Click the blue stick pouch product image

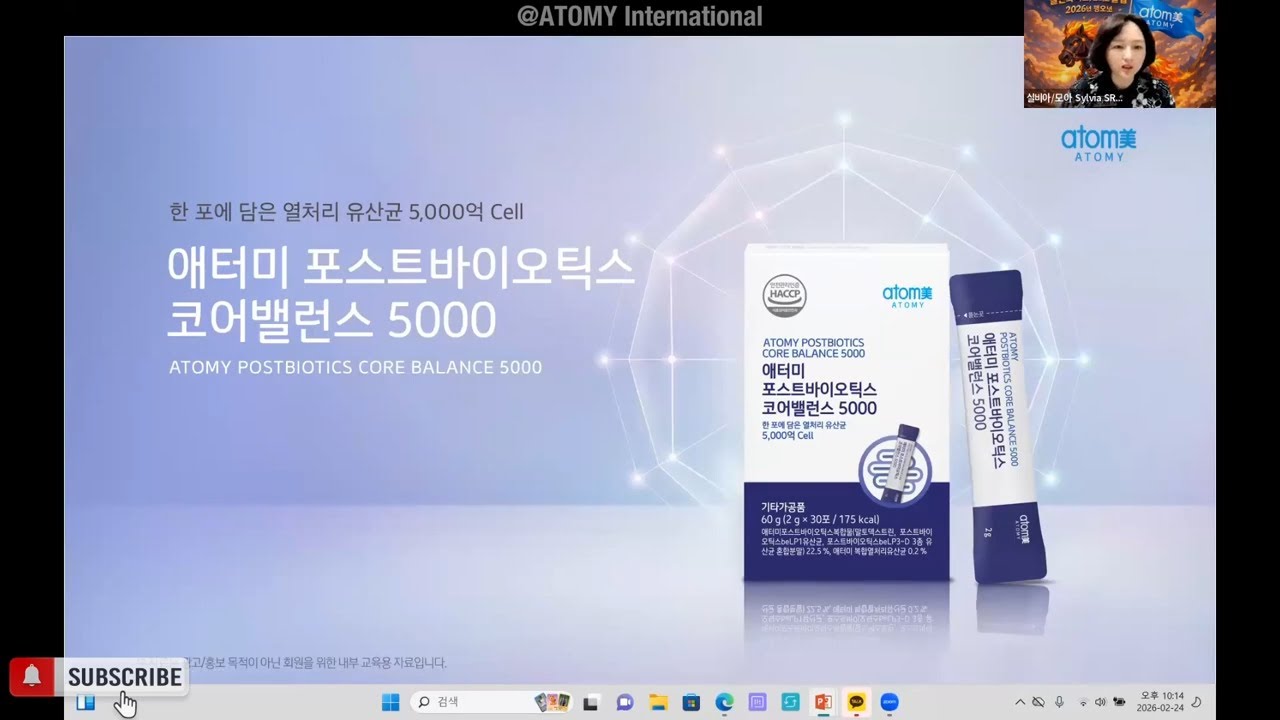[x=998, y=426]
